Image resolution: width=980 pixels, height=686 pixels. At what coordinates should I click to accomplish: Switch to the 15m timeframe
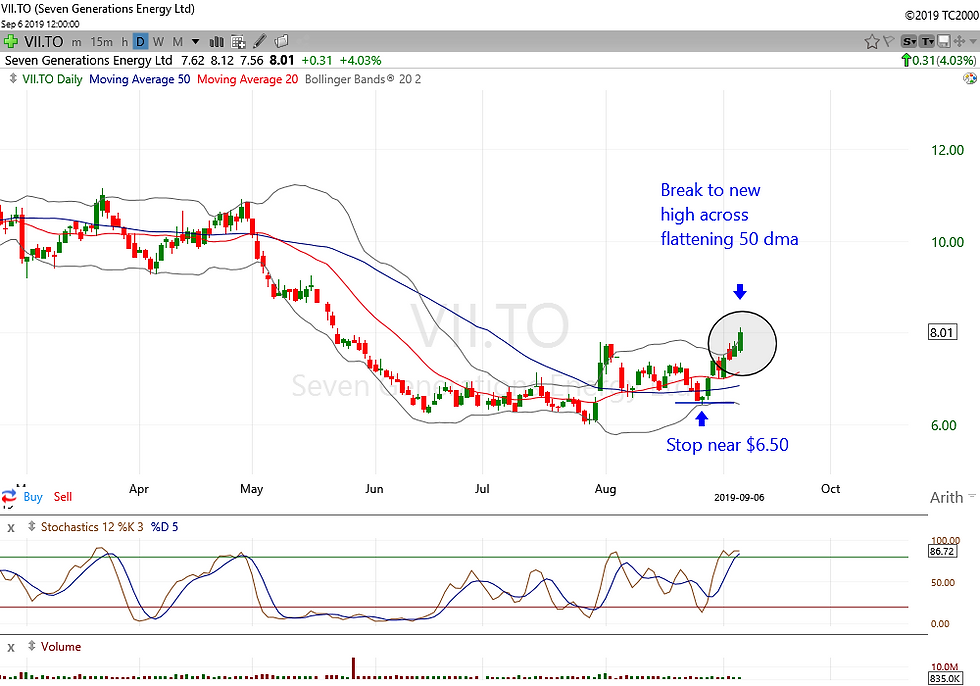102,42
